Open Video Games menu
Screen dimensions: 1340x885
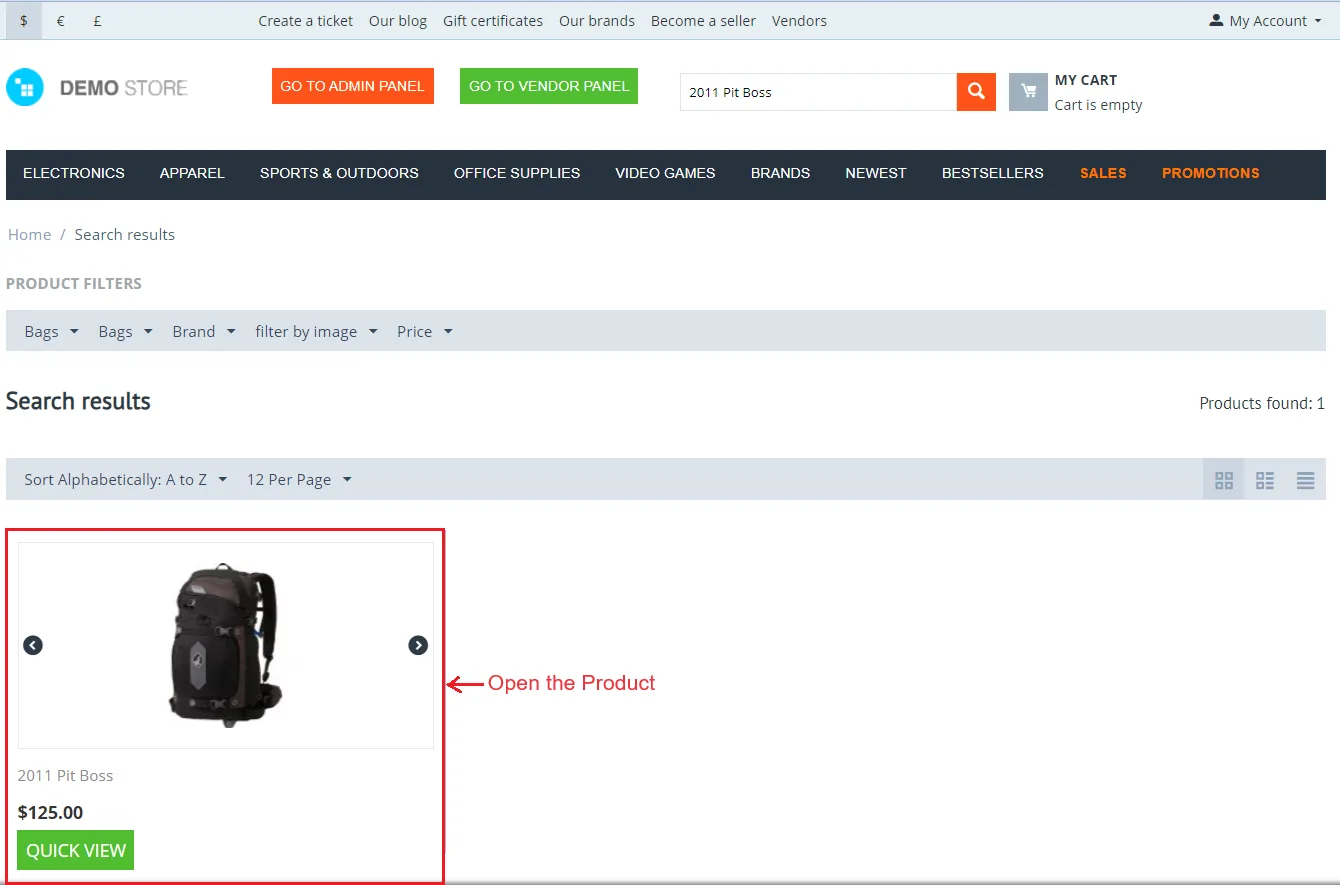point(665,173)
